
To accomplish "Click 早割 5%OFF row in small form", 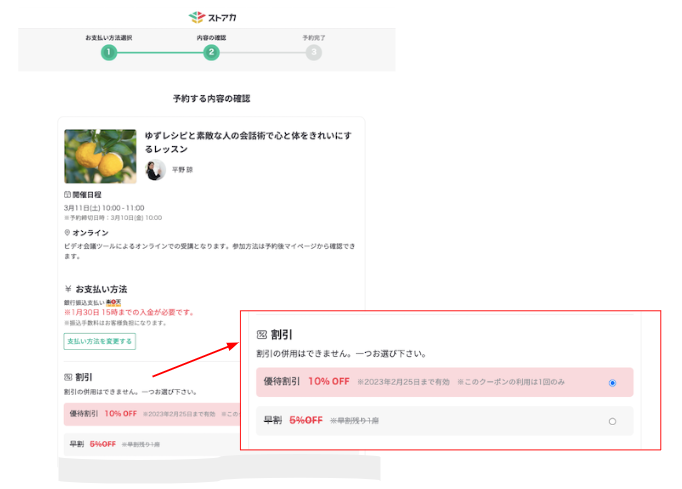I will [152, 444].
